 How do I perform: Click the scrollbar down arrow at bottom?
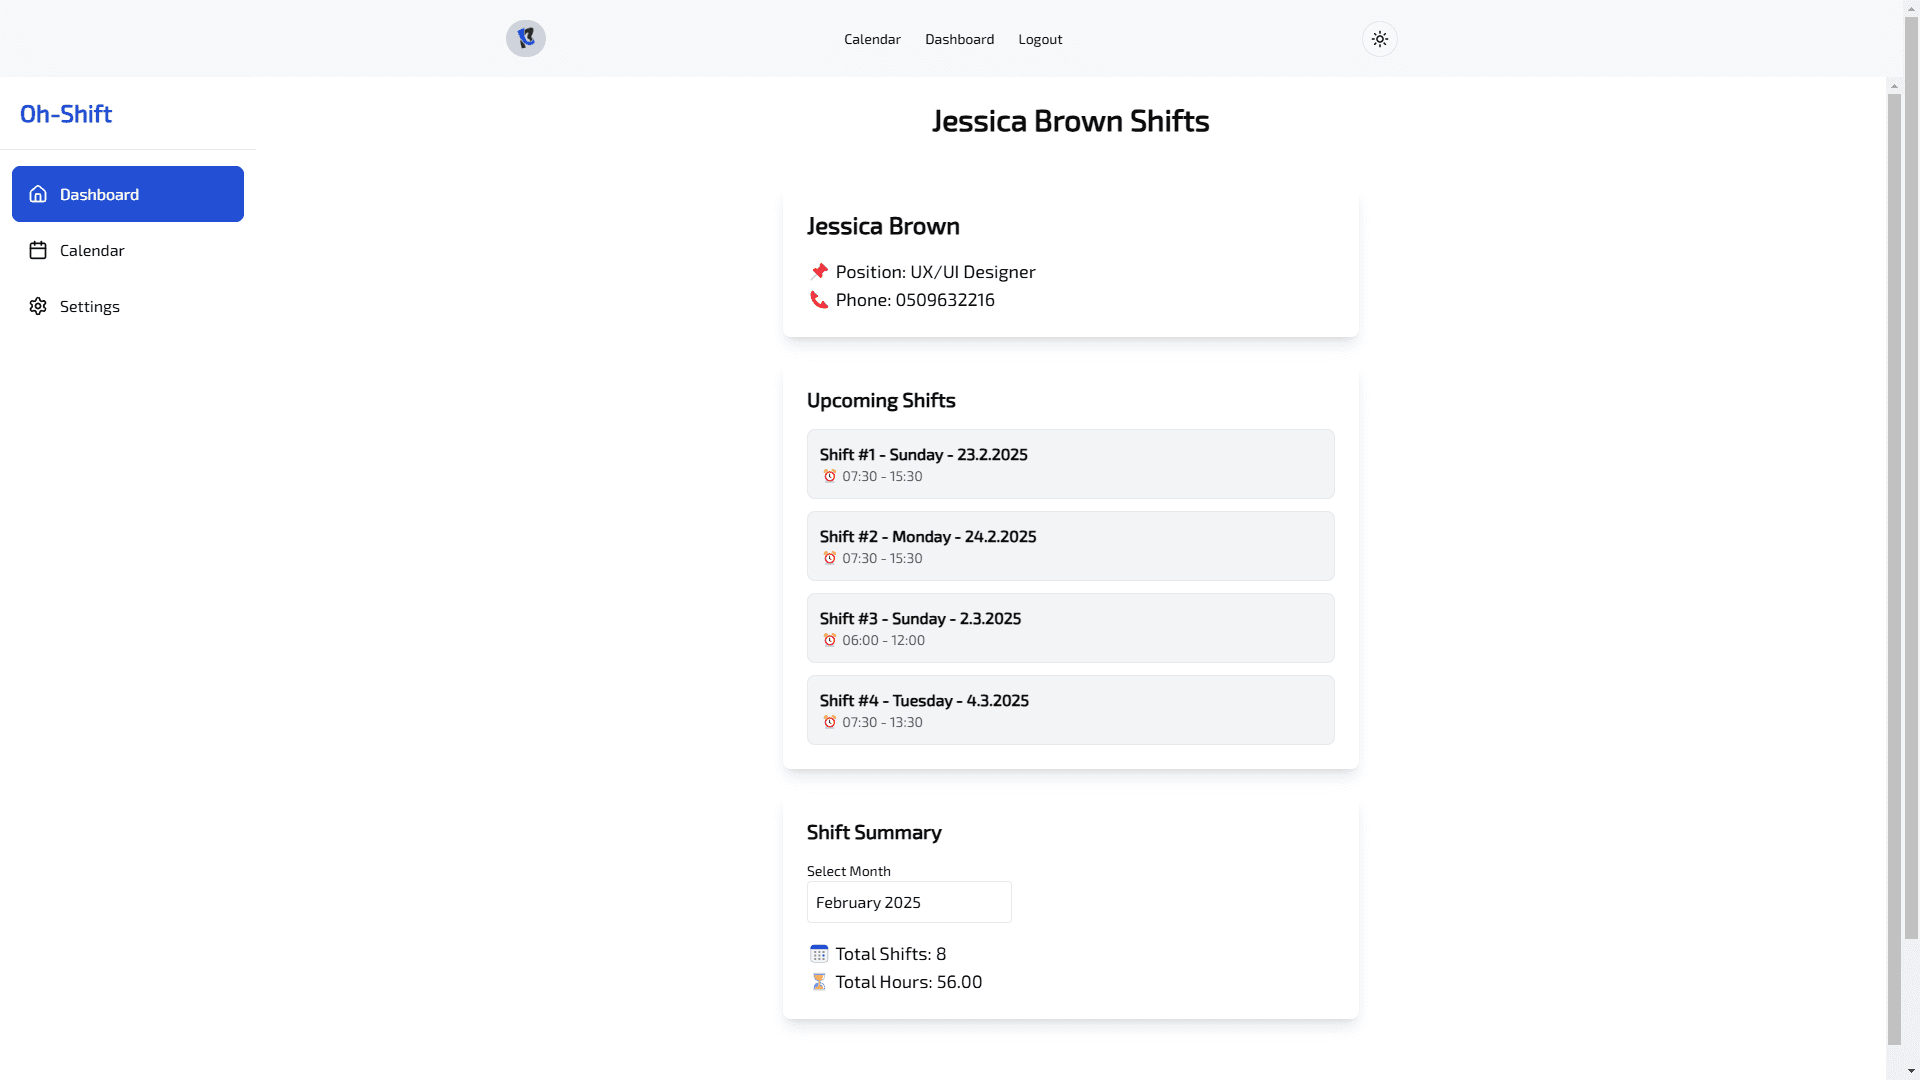(1911, 1071)
